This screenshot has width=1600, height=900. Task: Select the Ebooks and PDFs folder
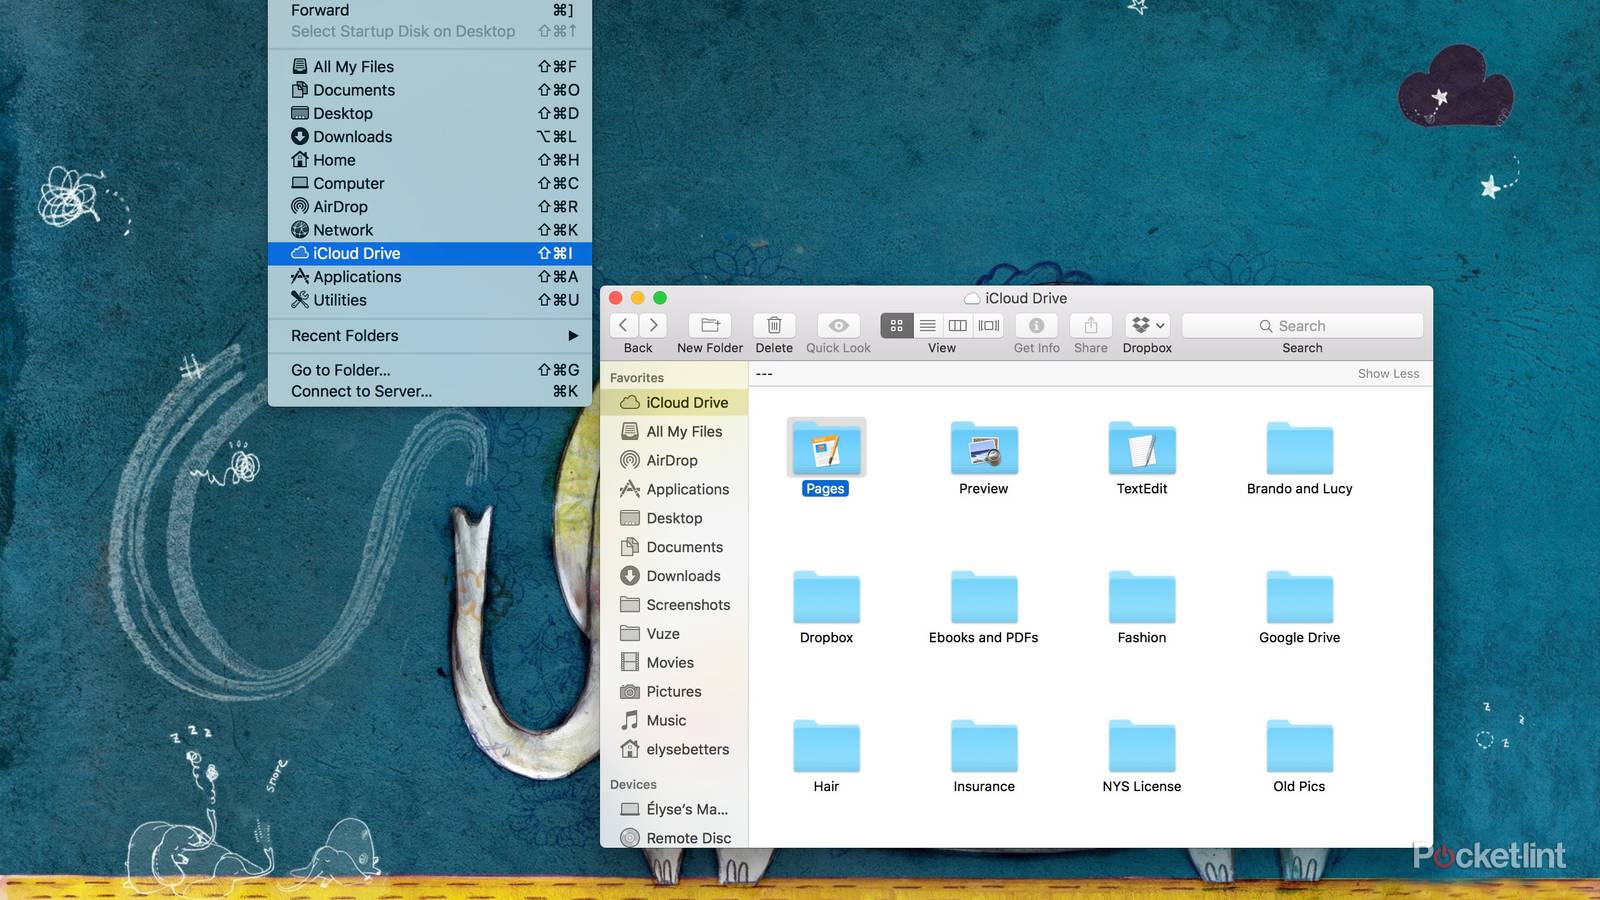click(984, 597)
